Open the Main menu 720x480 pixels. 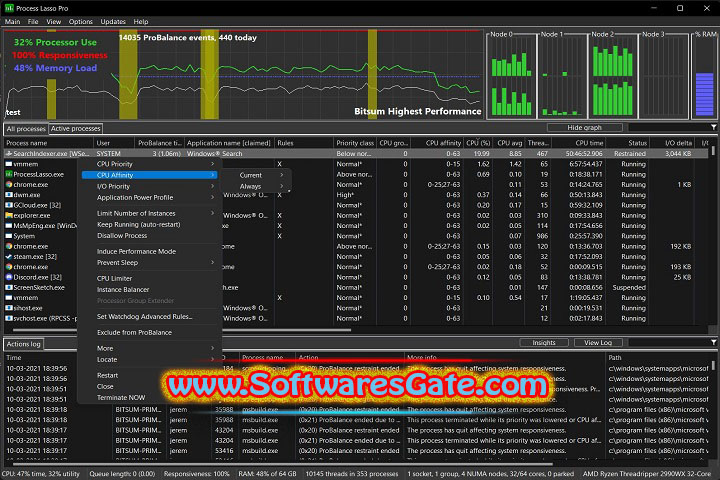click(12, 22)
